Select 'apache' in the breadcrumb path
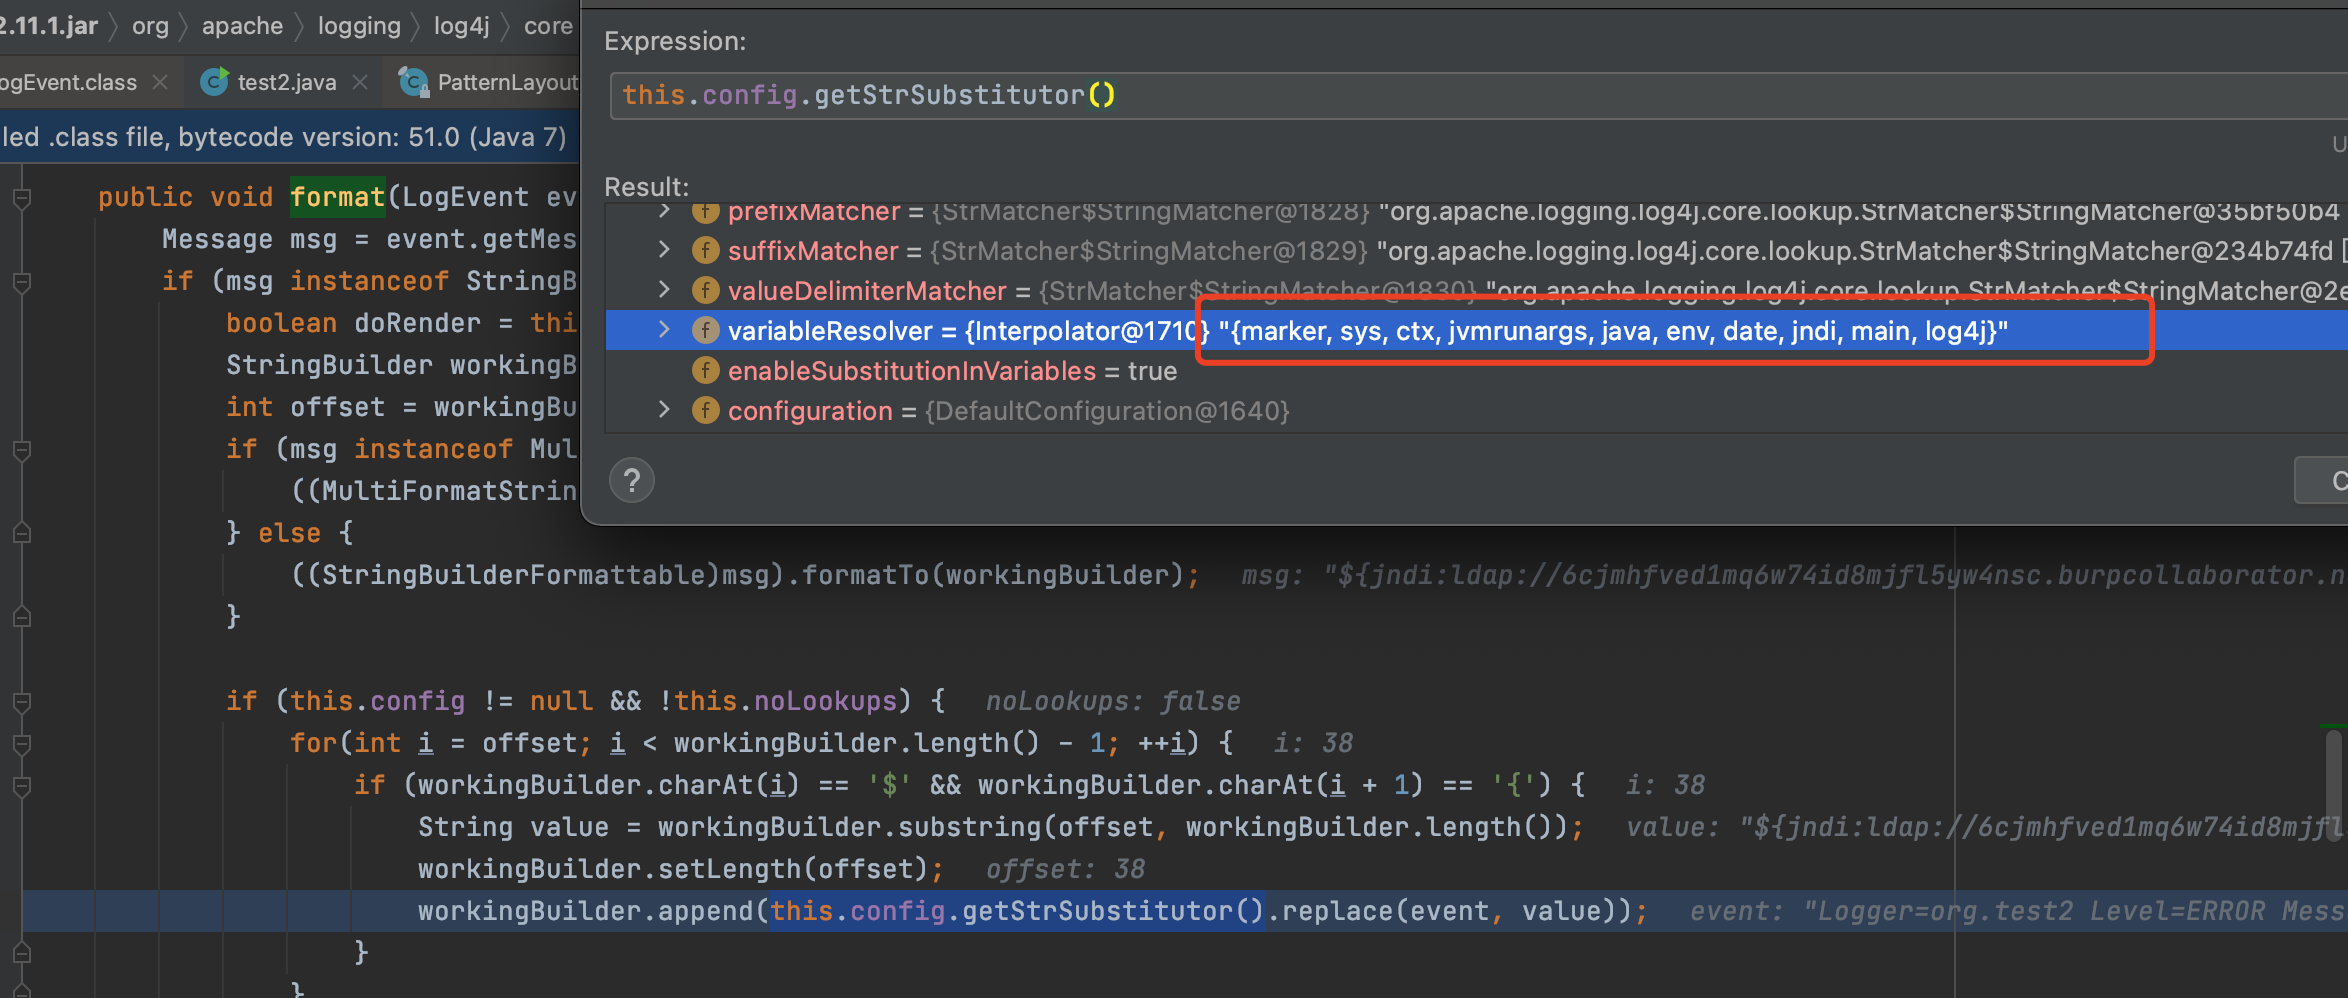This screenshot has height=998, width=2348. 243,26
